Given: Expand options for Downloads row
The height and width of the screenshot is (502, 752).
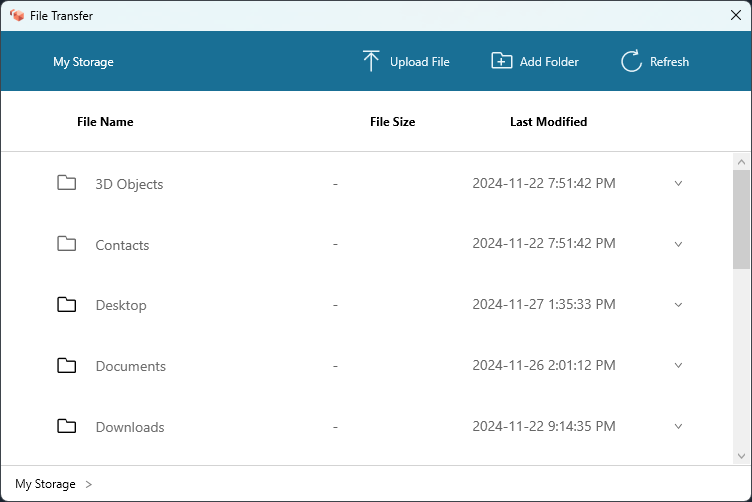Looking at the screenshot, I should point(678,426).
